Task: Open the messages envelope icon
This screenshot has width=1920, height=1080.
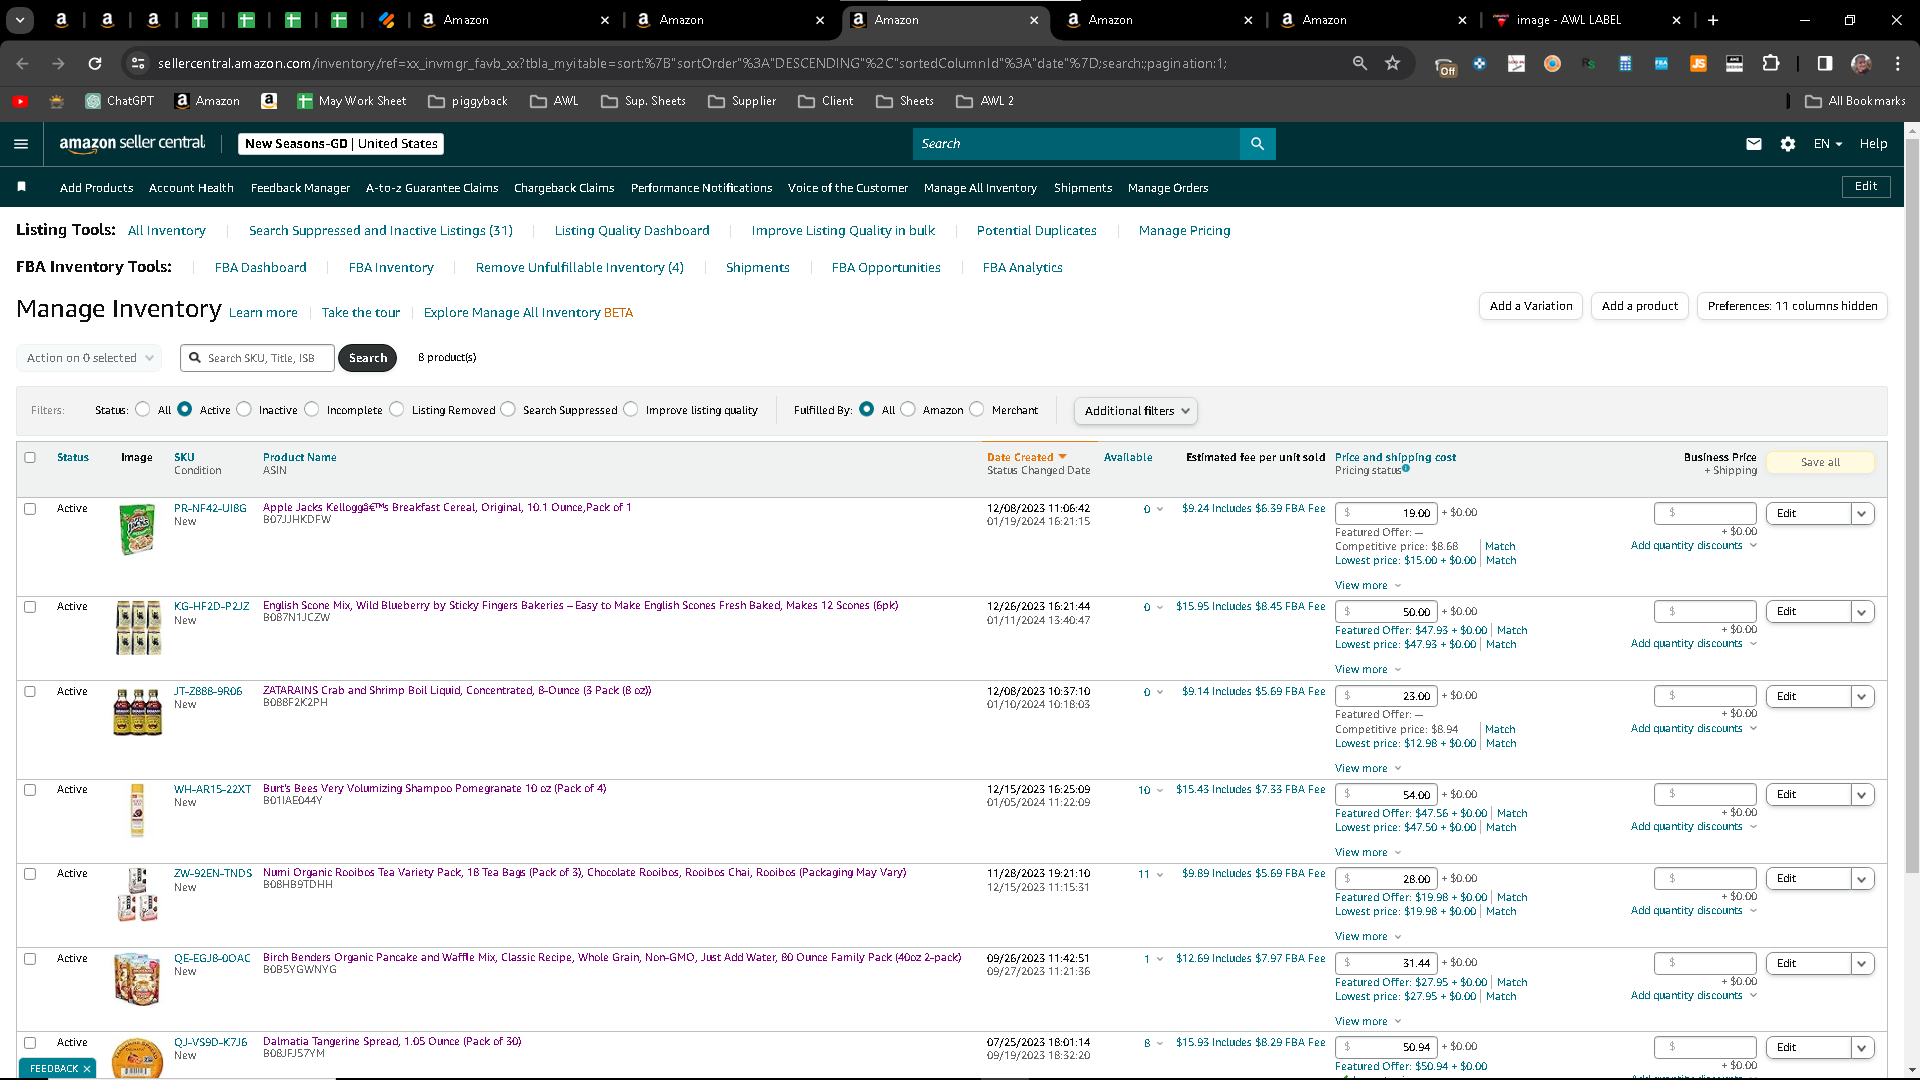Action: (1754, 144)
